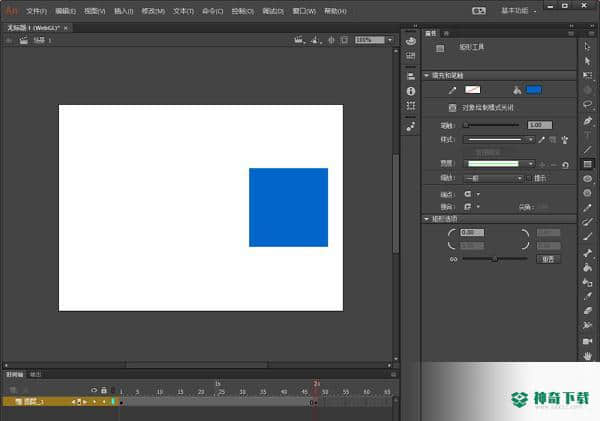Viewport: 600px width, 421px height.
Task: Open stage zoom percentage dropdown
Action: click(x=390, y=40)
